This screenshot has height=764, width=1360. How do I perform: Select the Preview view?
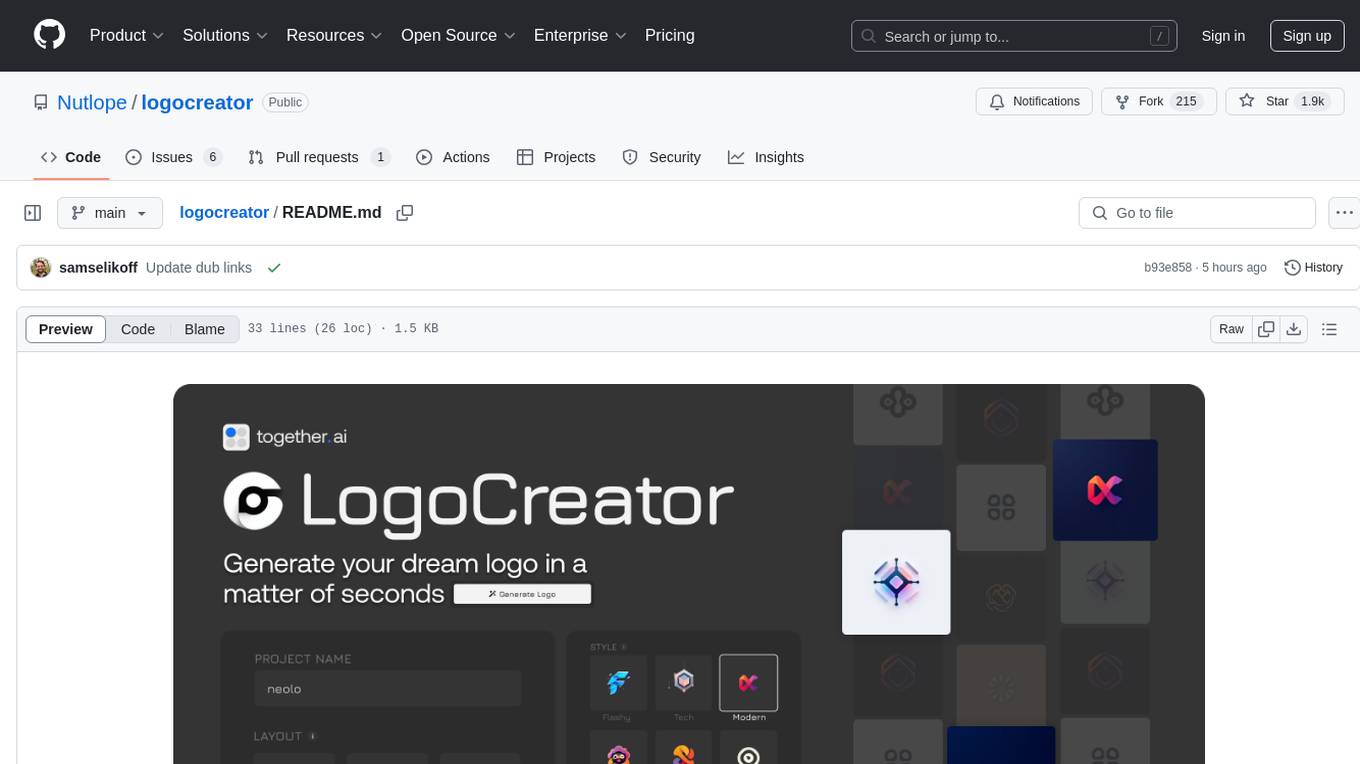point(66,329)
